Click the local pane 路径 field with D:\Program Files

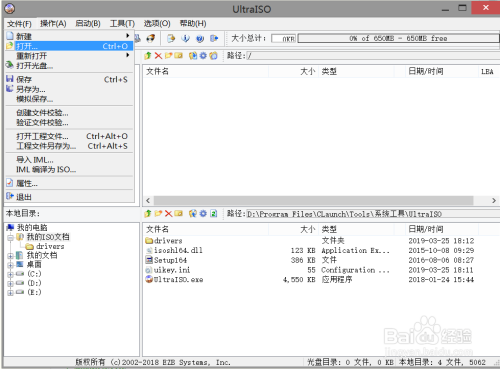point(373,214)
